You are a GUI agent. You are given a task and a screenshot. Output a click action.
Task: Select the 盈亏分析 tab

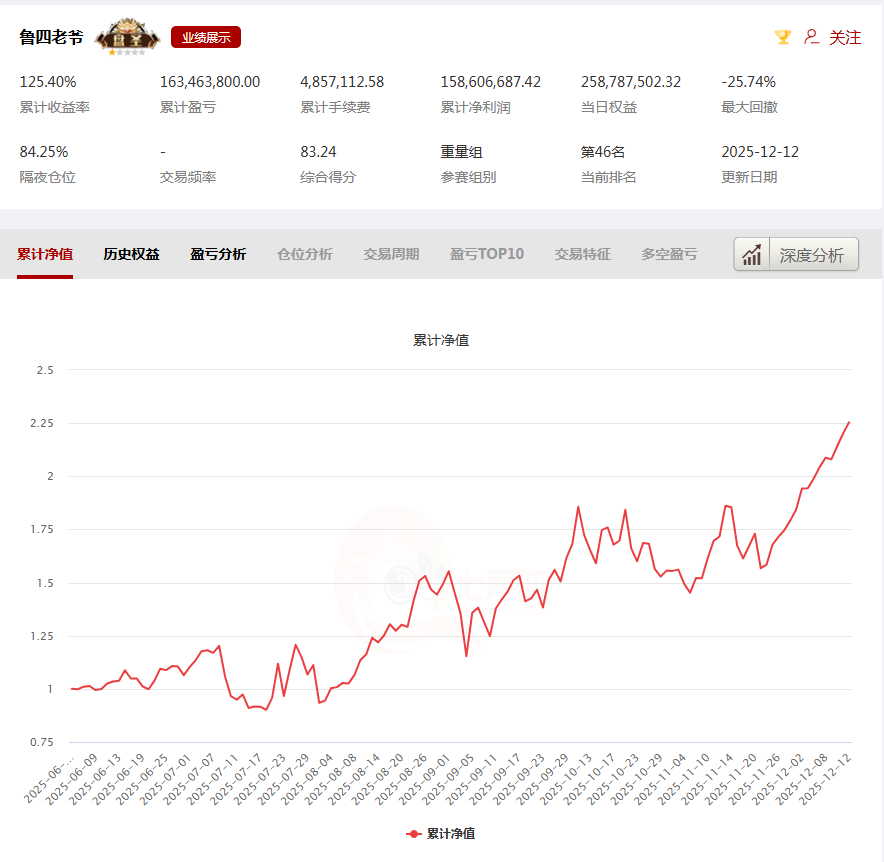point(218,254)
